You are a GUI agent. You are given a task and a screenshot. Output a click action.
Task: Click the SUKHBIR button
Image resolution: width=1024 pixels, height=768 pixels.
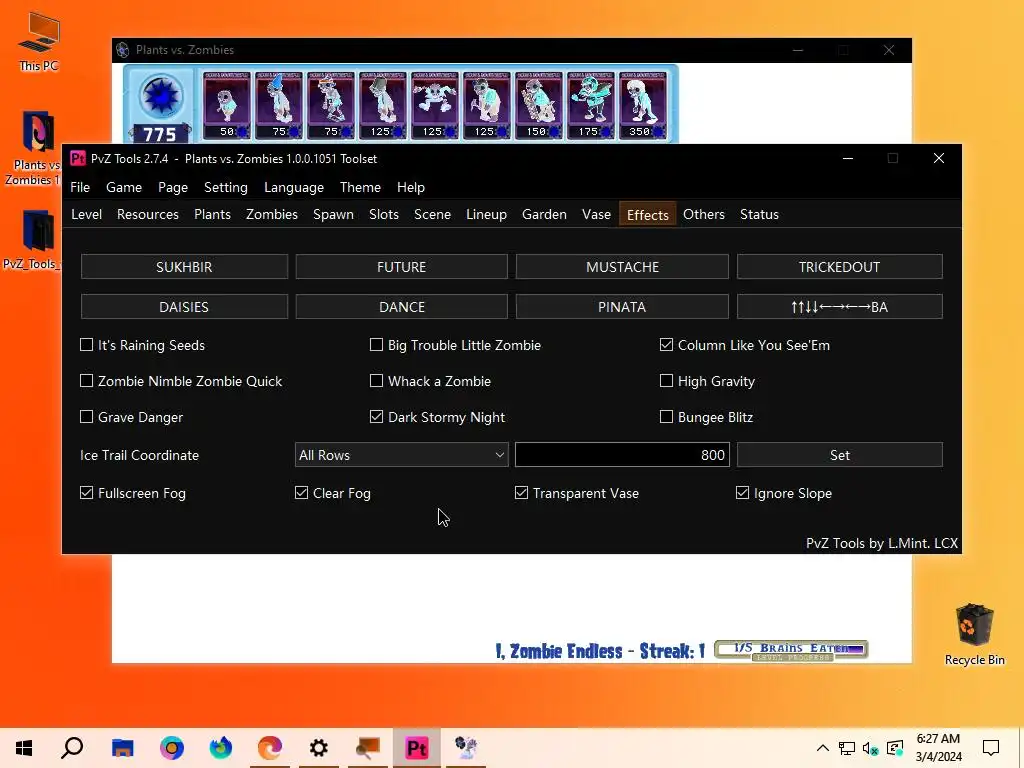pyautogui.click(x=184, y=266)
